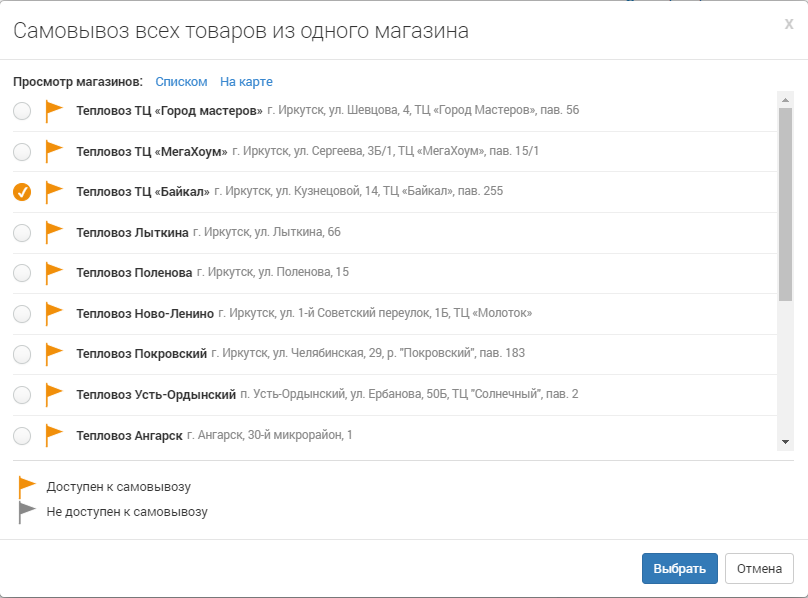Viewport: 808px width, 598px height.
Task: Switch to the 'На карте' map view
Action: pyautogui.click(x=246, y=82)
